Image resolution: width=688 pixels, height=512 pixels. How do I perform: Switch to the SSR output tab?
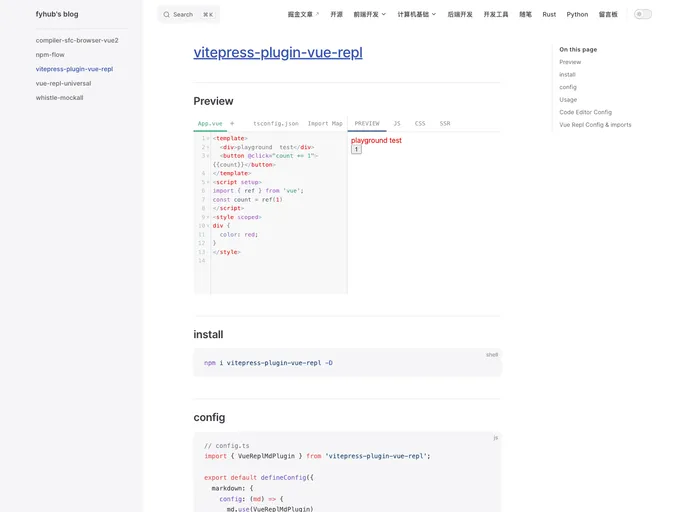(x=445, y=123)
